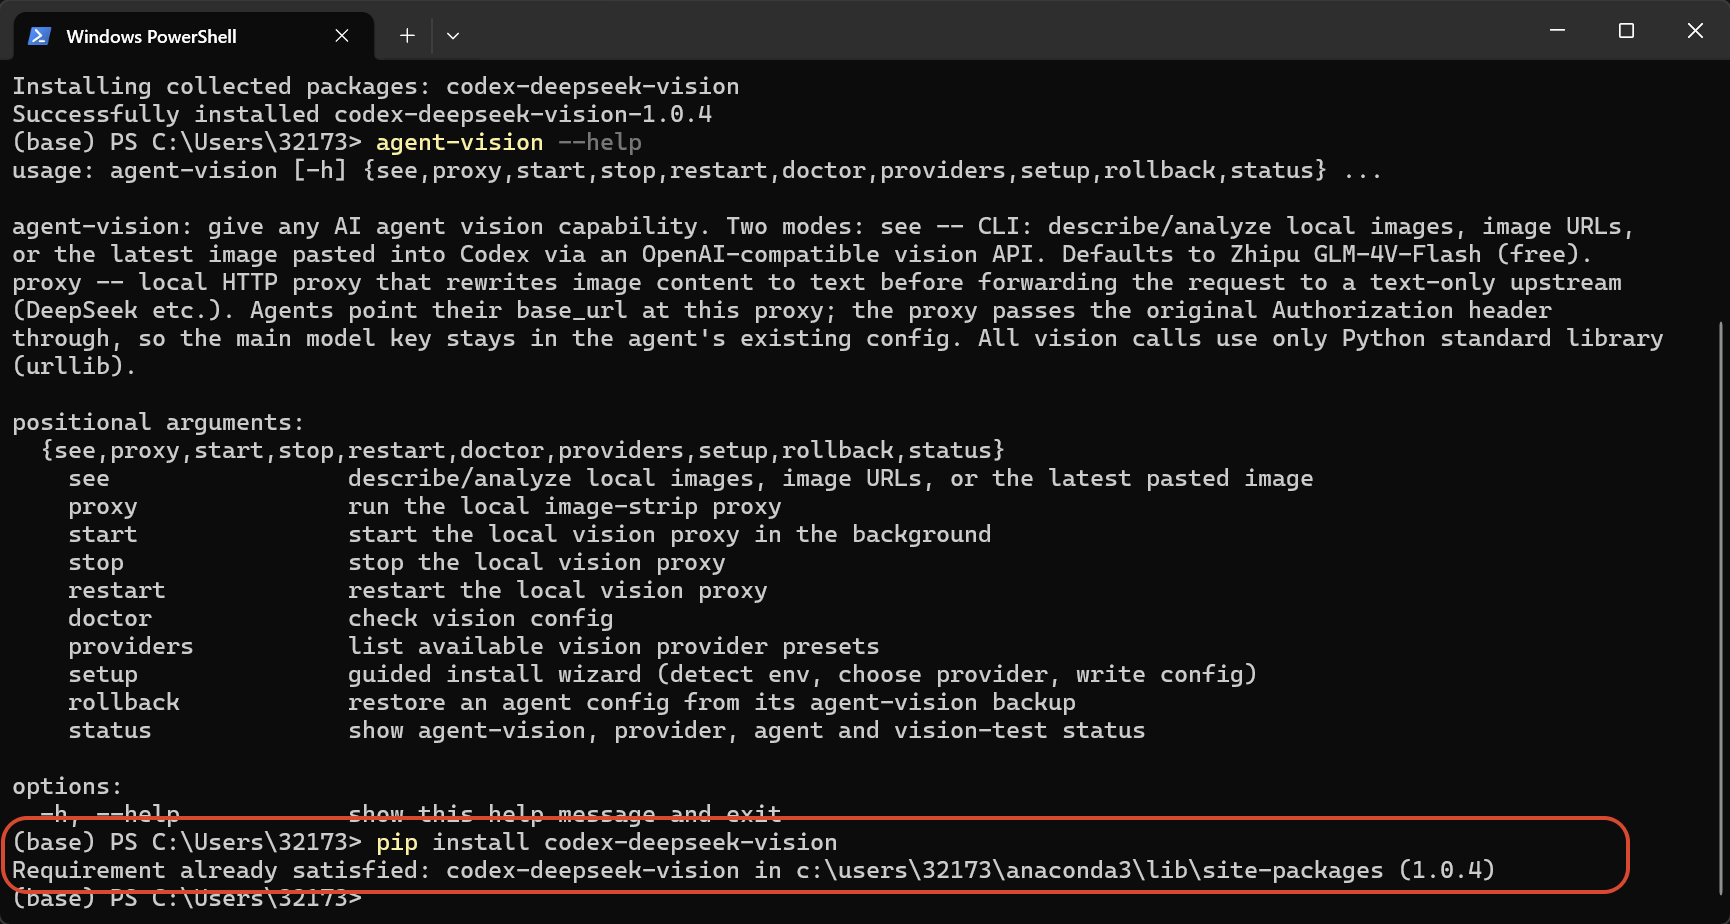Click 'restore an agent config from its agent-vision backup'

point(712,702)
